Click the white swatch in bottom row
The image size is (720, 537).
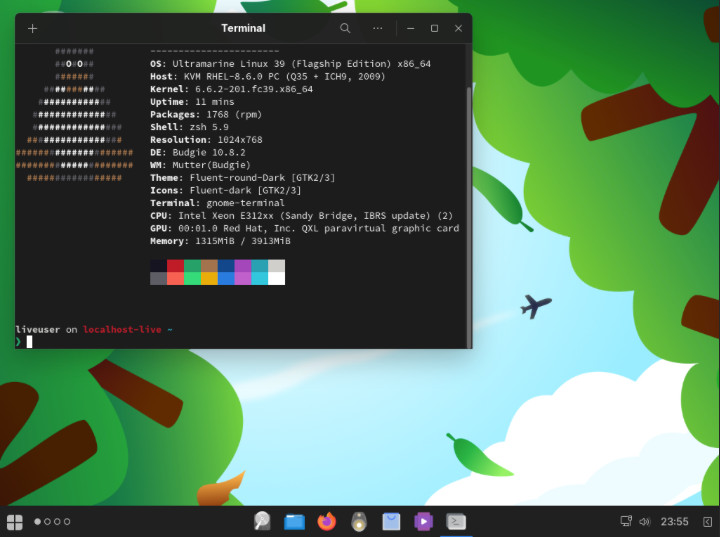(276, 278)
